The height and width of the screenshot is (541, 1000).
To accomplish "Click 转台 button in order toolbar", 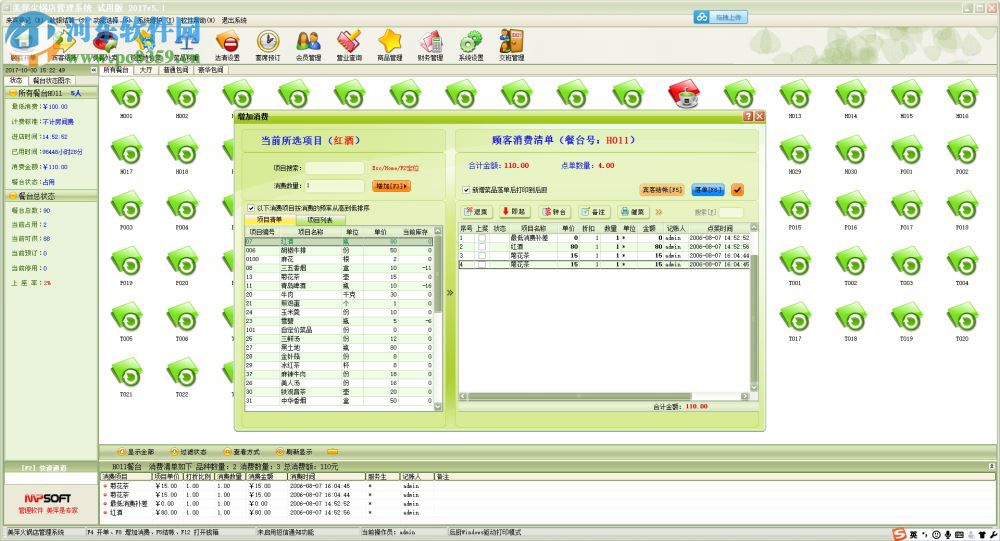I will point(555,212).
